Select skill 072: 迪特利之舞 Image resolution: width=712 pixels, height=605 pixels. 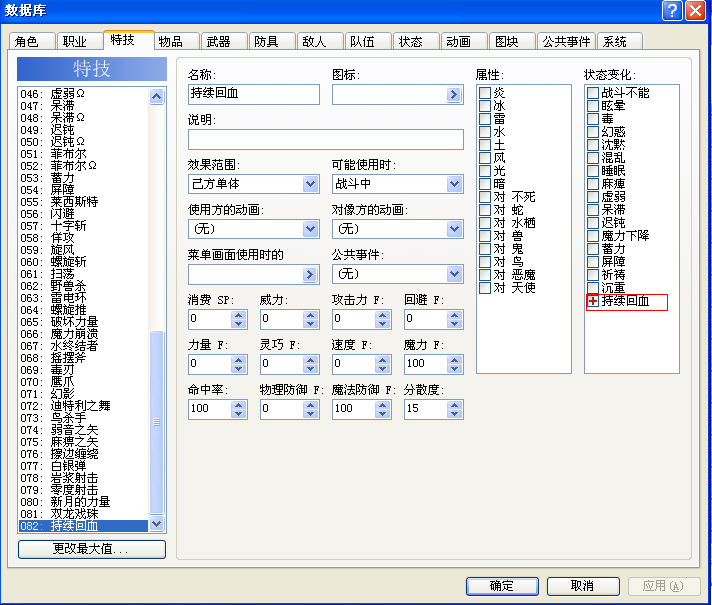[83, 406]
